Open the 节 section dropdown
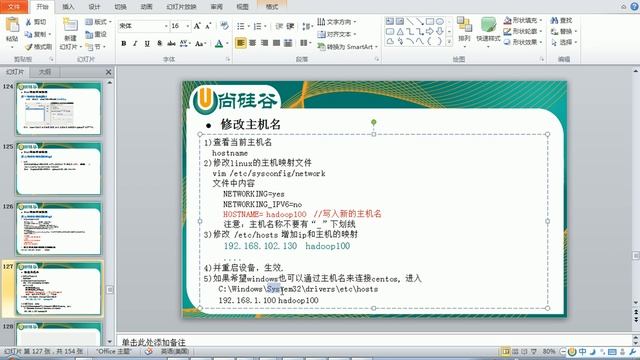Screen dimensions: 640x360 click(96, 47)
